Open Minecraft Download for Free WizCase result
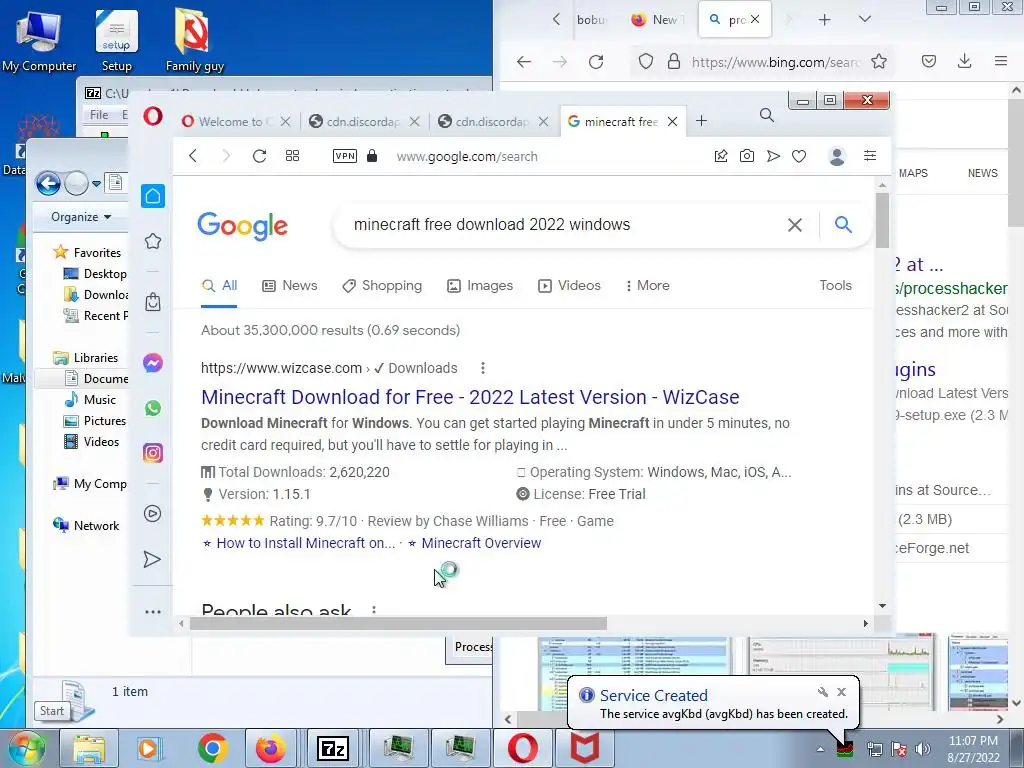Screen dimensions: 1024x768 pos(470,397)
